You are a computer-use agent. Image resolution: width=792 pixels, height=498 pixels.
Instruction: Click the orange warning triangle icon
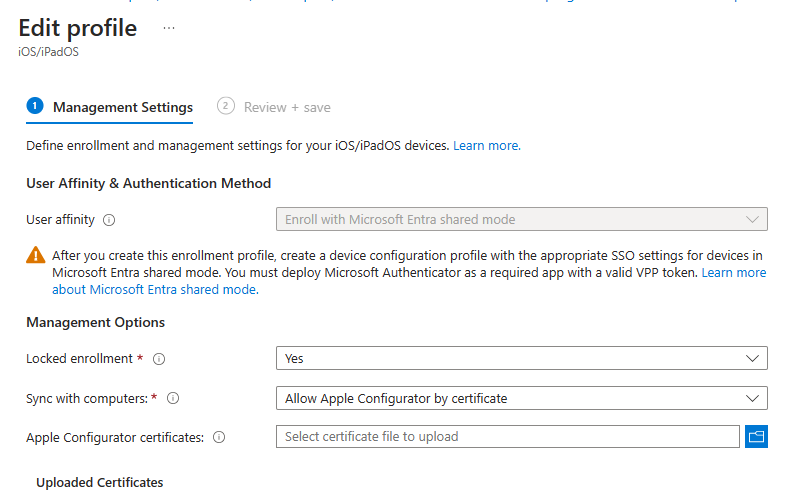click(x=35, y=255)
